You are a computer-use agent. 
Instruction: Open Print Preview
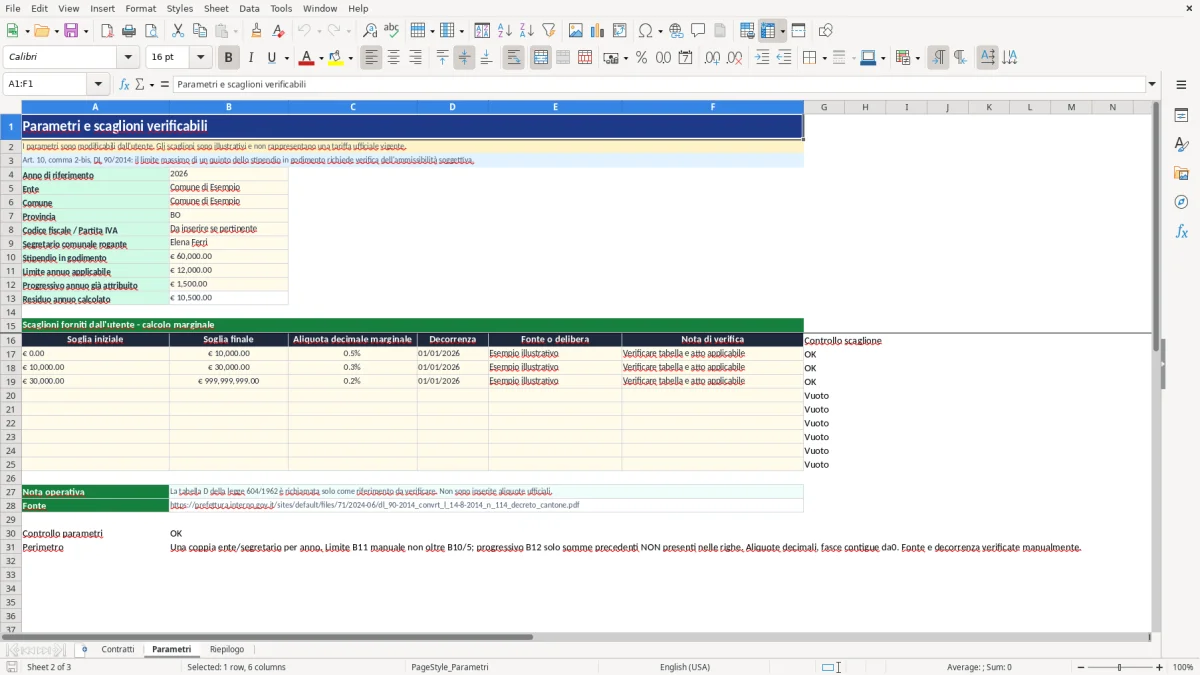pyautogui.click(x=151, y=31)
